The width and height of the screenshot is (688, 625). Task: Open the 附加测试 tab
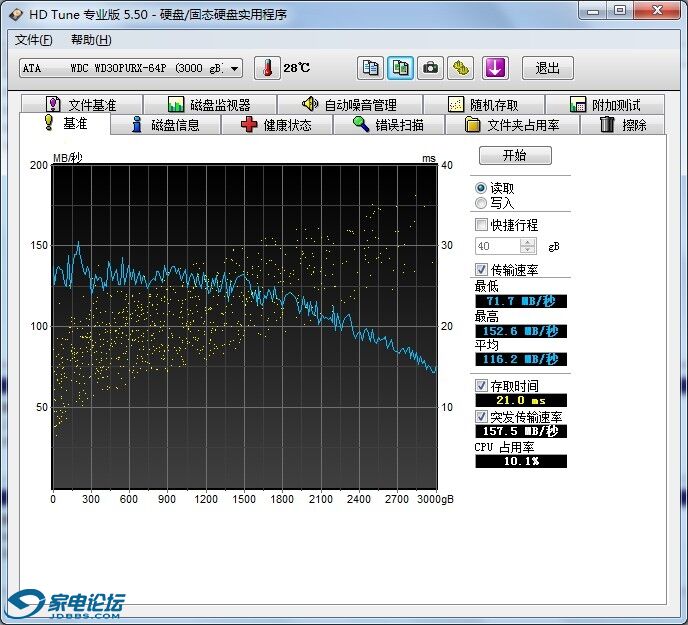point(605,104)
